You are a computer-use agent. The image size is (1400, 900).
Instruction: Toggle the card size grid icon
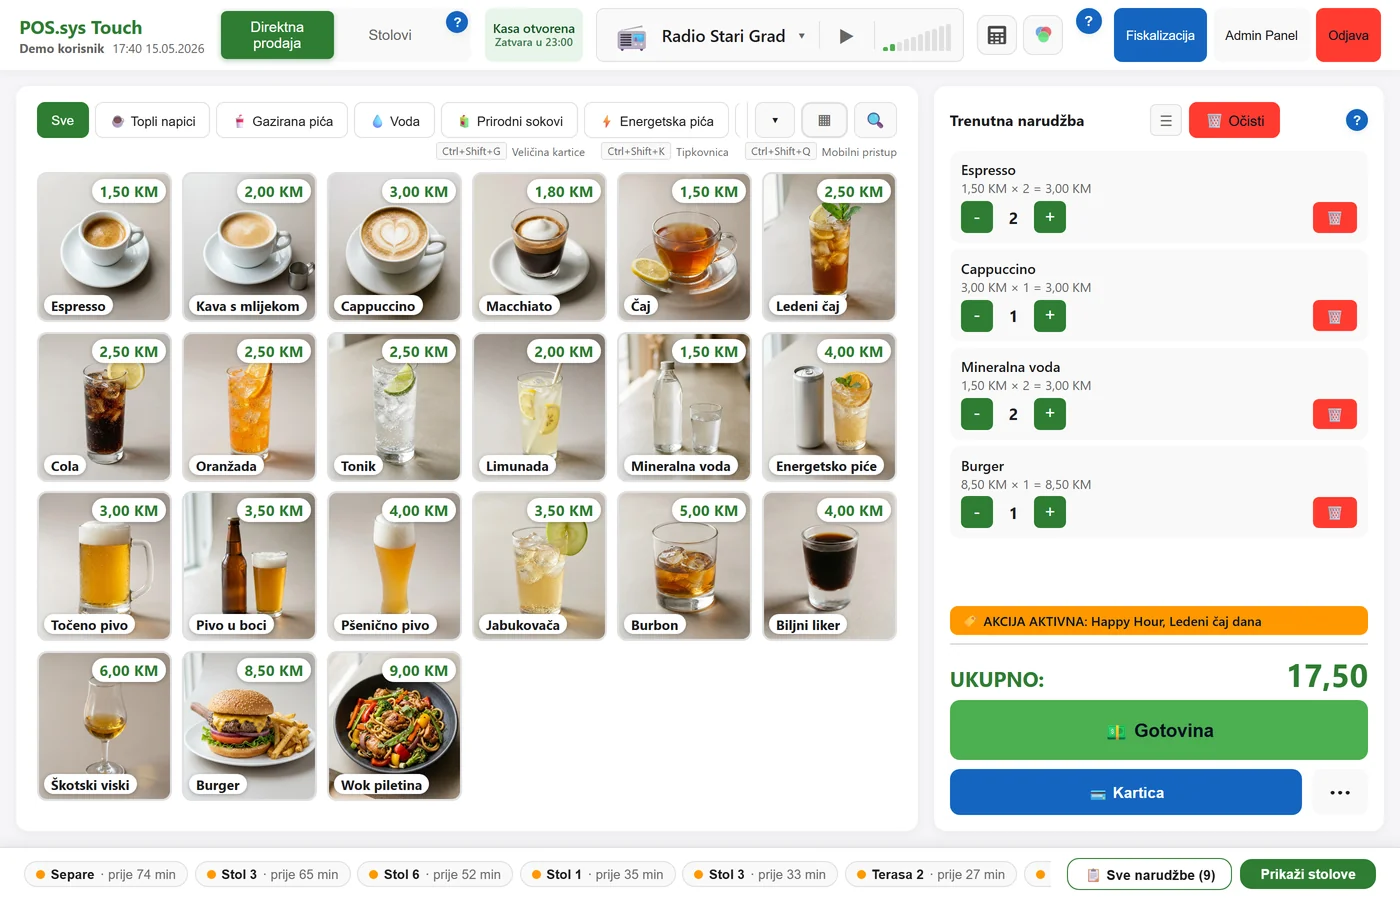tap(824, 120)
